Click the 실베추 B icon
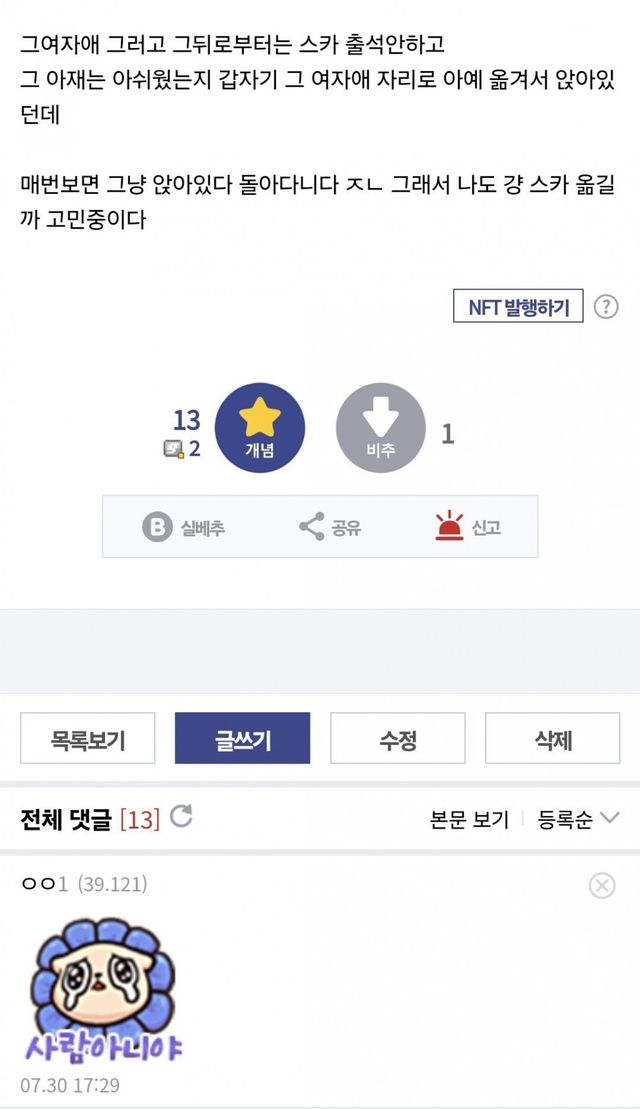Image resolution: width=640 pixels, height=1109 pixels. pos(158,527)
